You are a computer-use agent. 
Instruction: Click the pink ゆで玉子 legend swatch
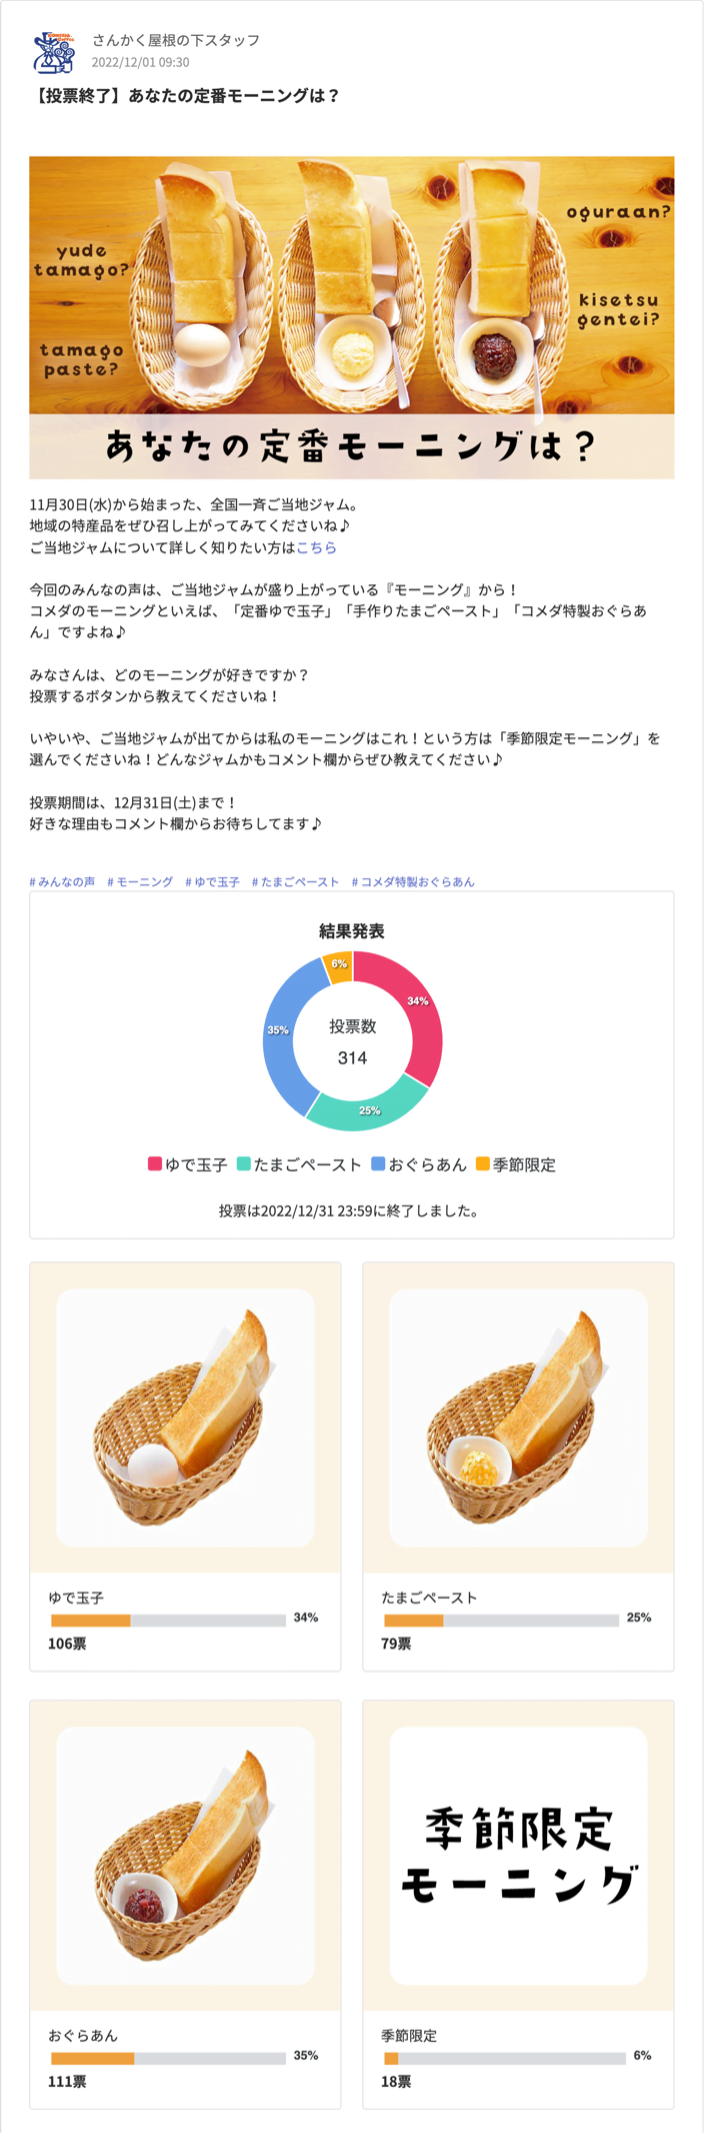click(155, 1164)
